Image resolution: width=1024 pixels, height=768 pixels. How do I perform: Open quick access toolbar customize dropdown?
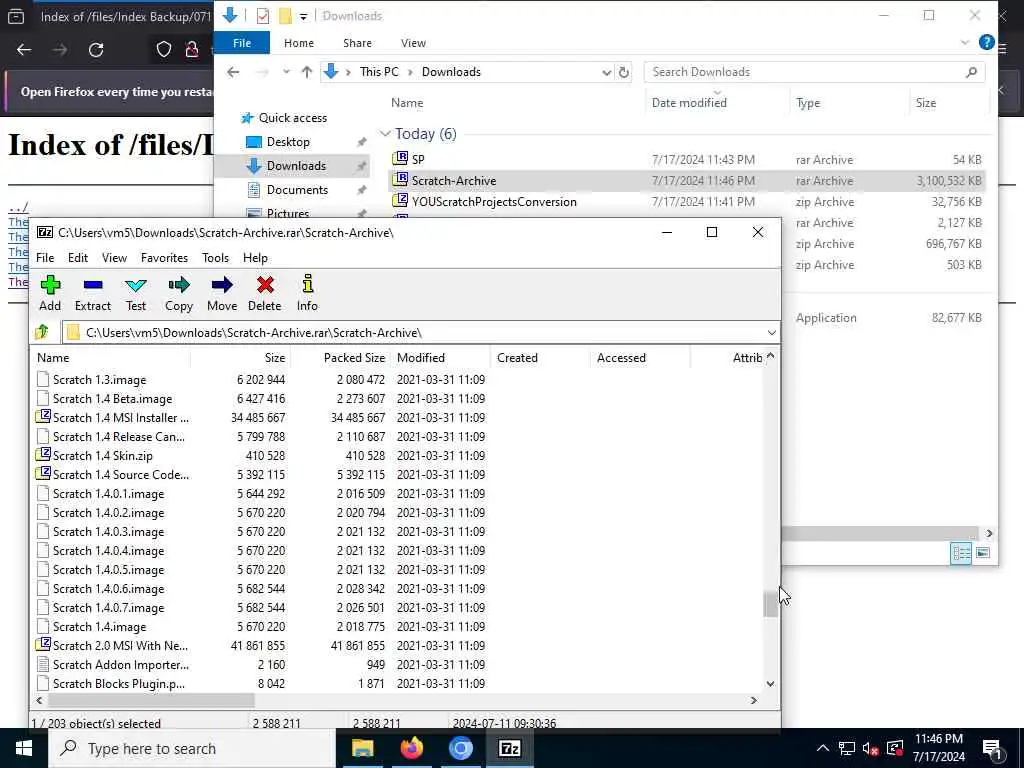click(304, 16)
